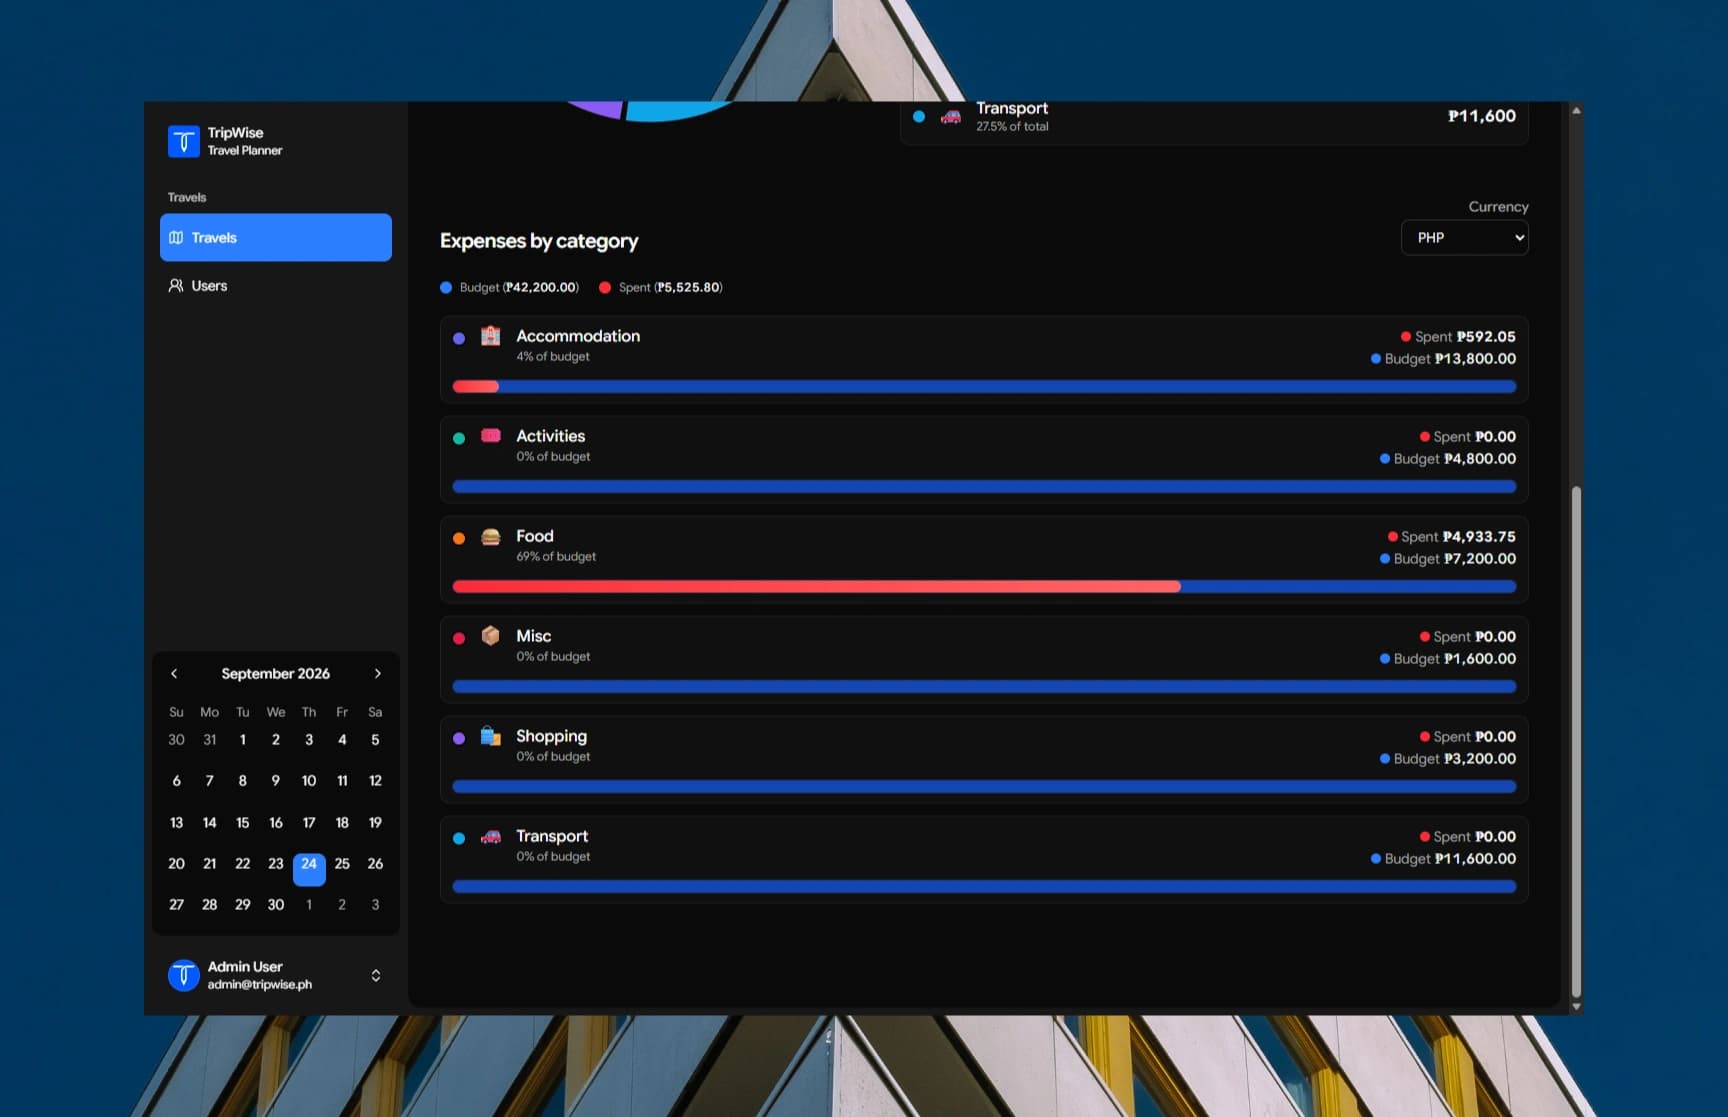Screen dimensions: 1728x1117
Task: Click the Accommodation hotel icon
Action: [490, 336]
